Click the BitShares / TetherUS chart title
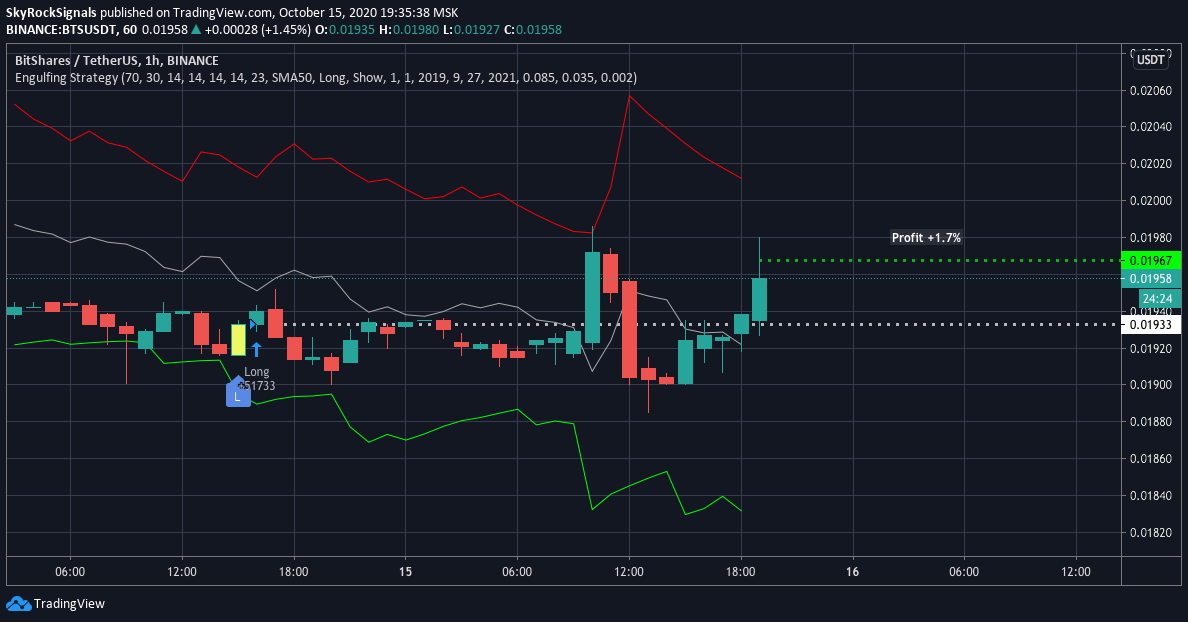 point(117,61)
